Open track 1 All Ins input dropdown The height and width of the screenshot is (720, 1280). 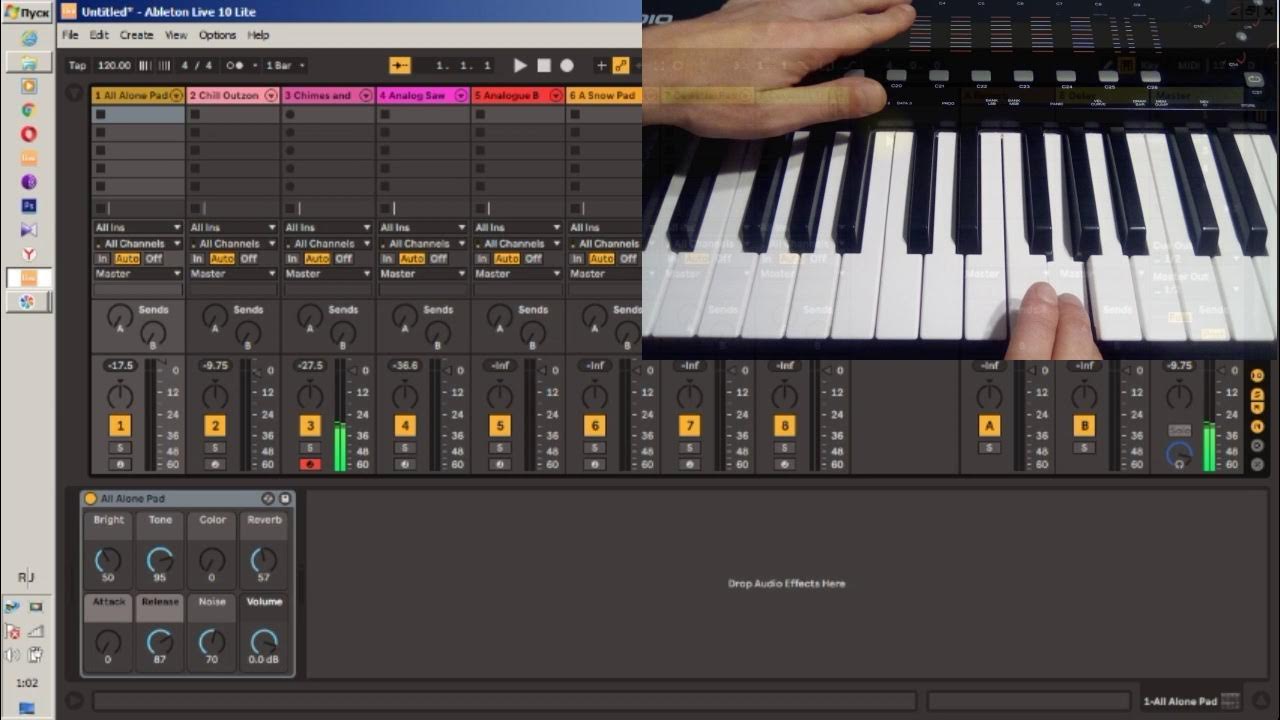(x=138, y=228)
